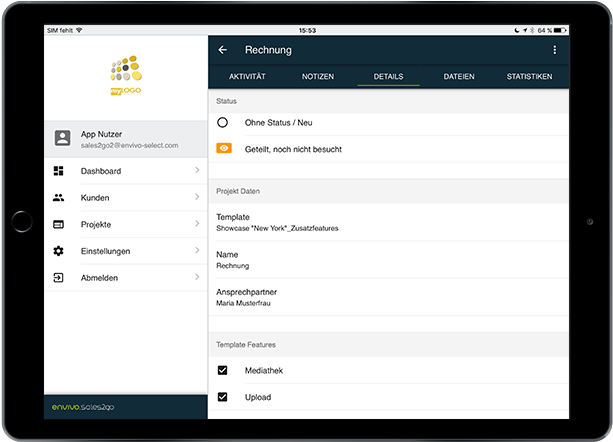Image resolution: width=613 pixels, height=442 pixels.
Task: Tap the Projekt Daten section header
Action: [x=389, y=191]
